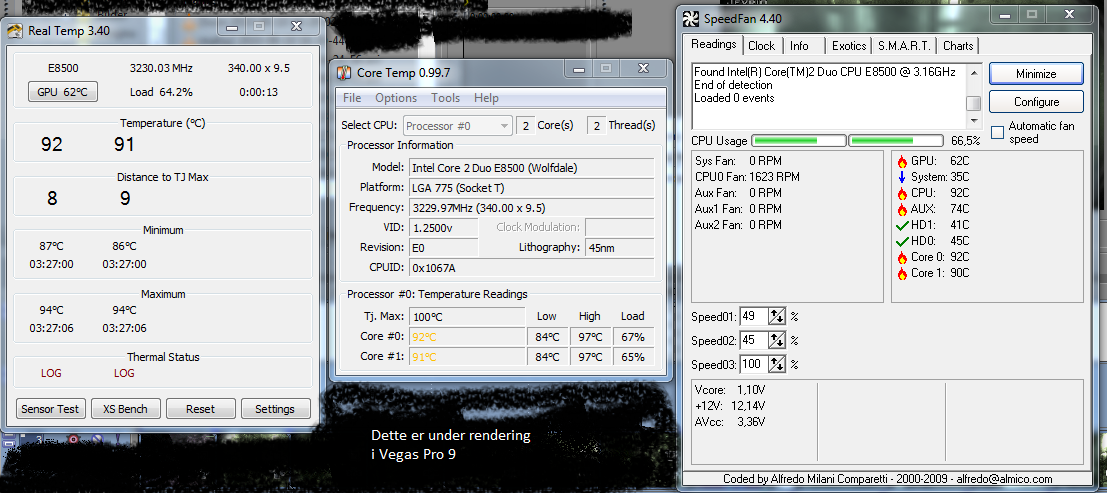Image resolution: width=1107 pixels, height=493 pixels.
Task: Click the Core 1 flame icon
Action: click(902, 273)
